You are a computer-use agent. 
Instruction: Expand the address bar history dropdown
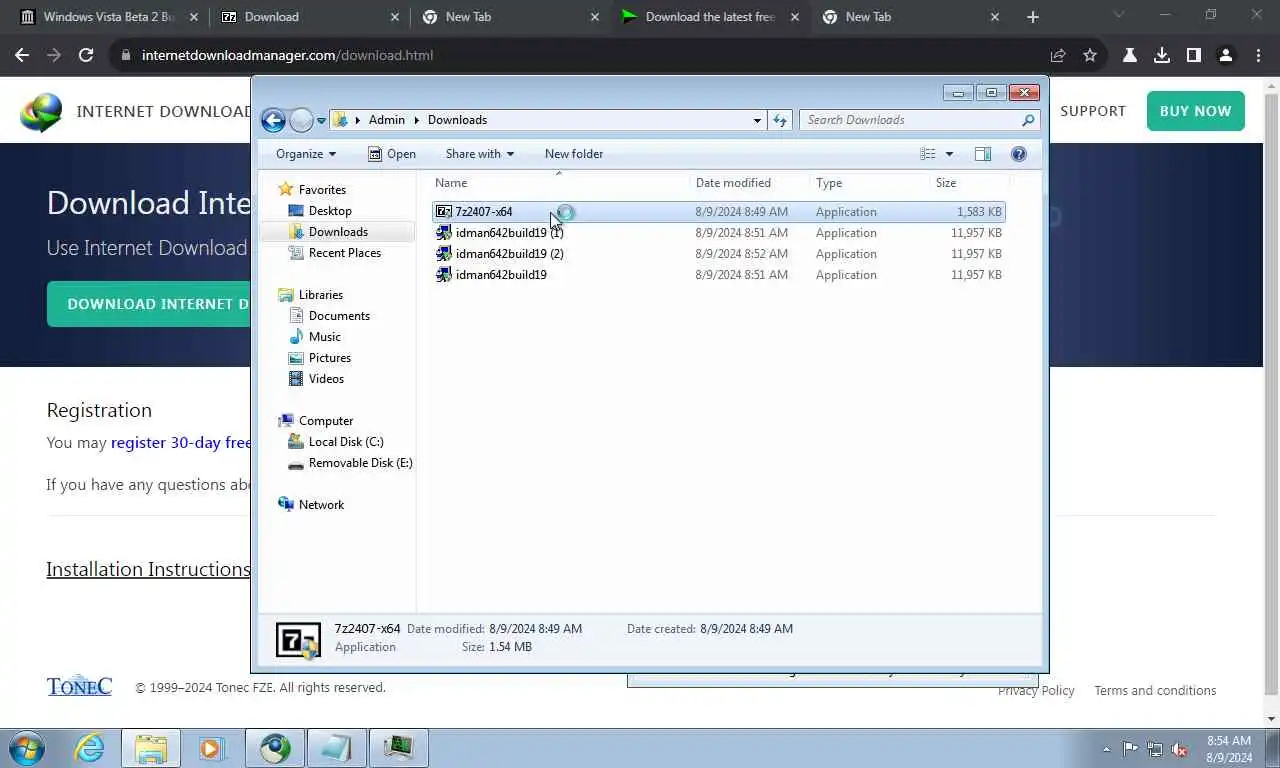coord(757,120)
